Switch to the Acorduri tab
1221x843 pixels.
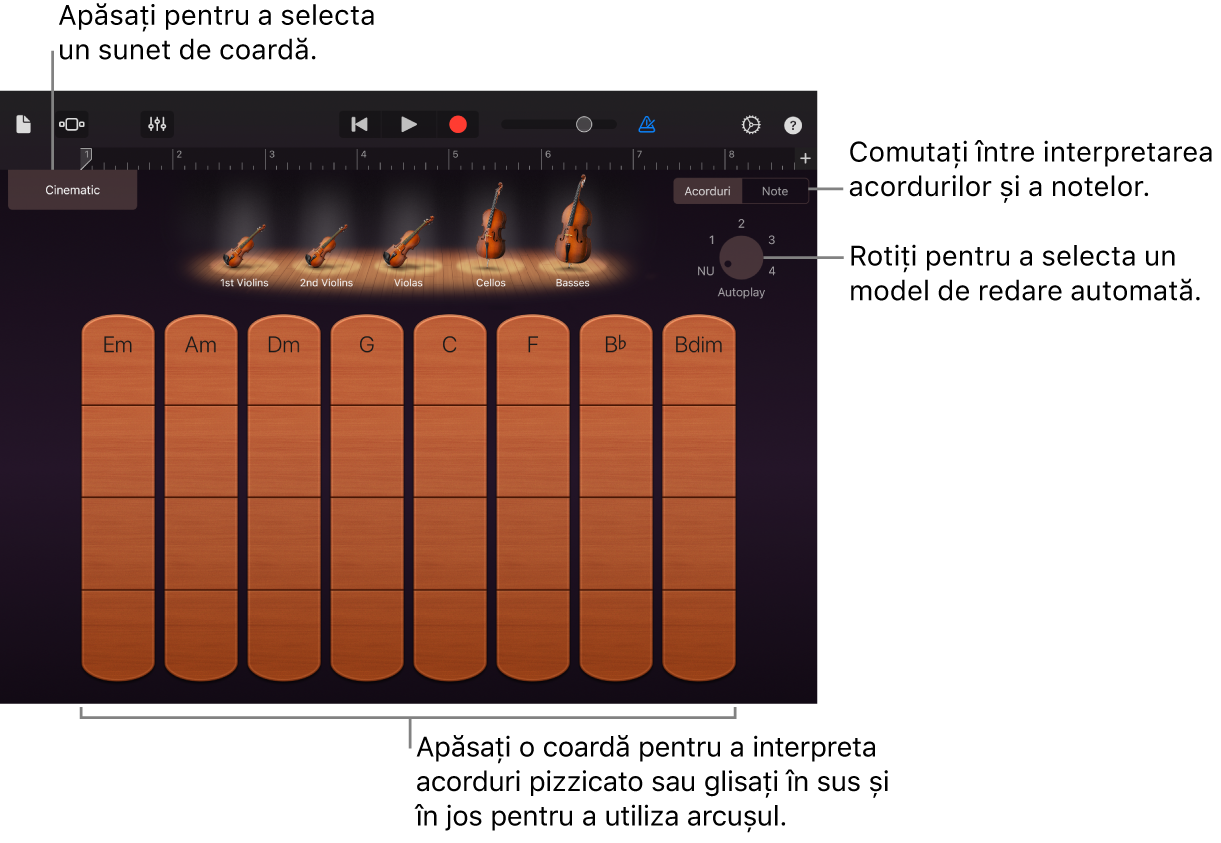(707, 190)
